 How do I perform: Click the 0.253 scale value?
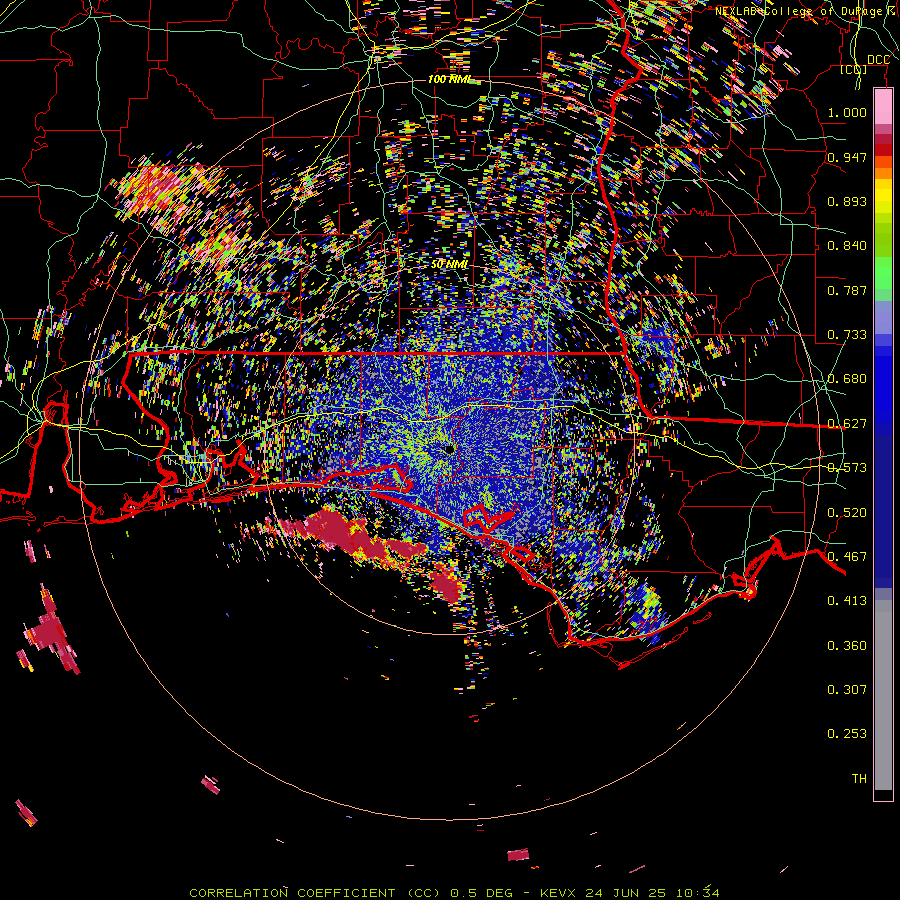coord(847,734)
